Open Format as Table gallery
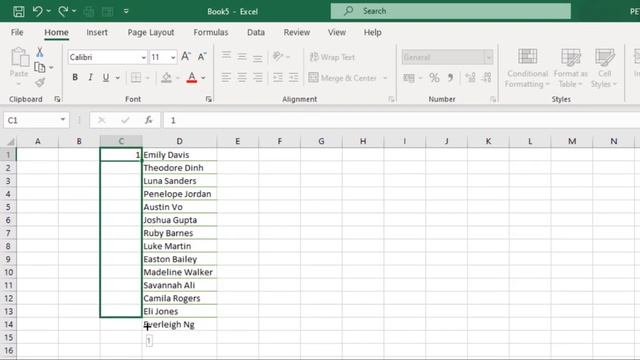640x360 pixels. click(571, 68)
